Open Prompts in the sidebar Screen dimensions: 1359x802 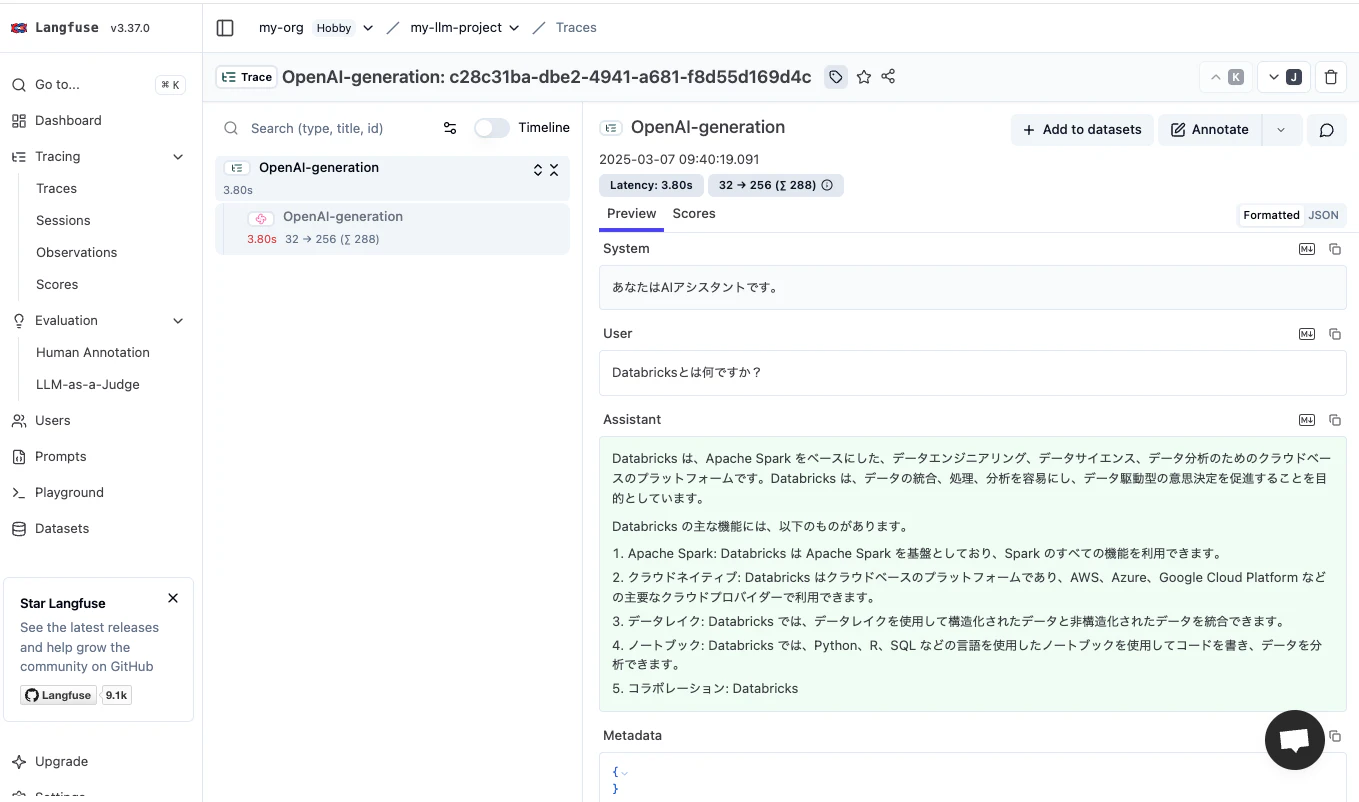pos(60,456)
